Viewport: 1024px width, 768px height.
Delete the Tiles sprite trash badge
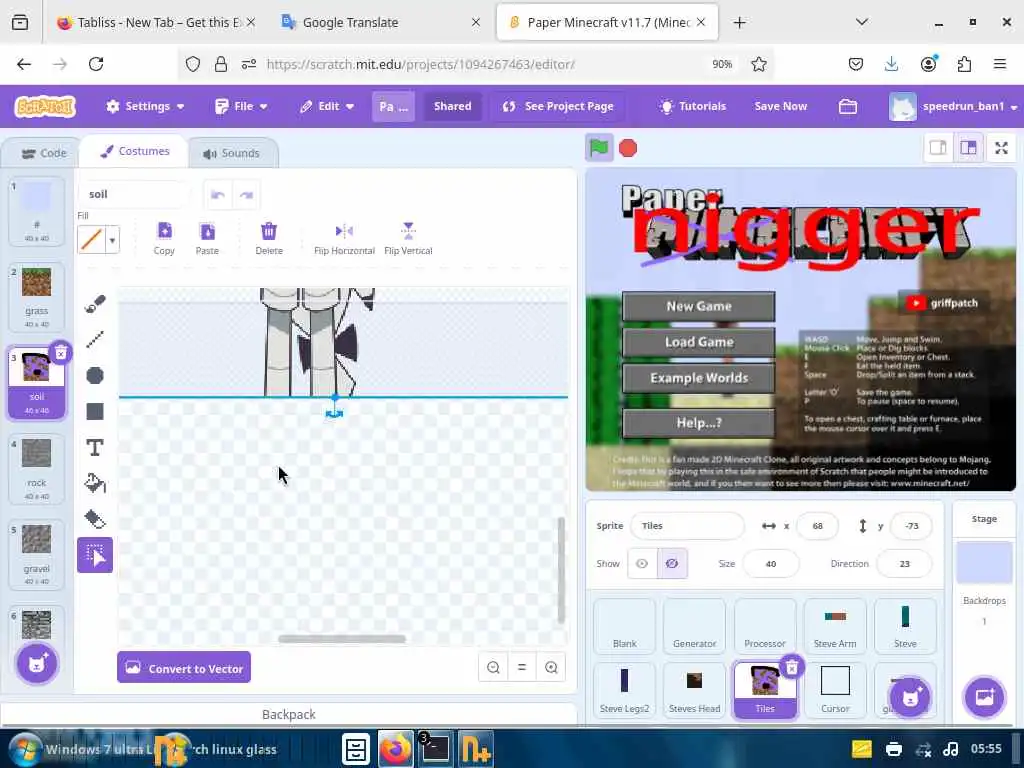792,667
